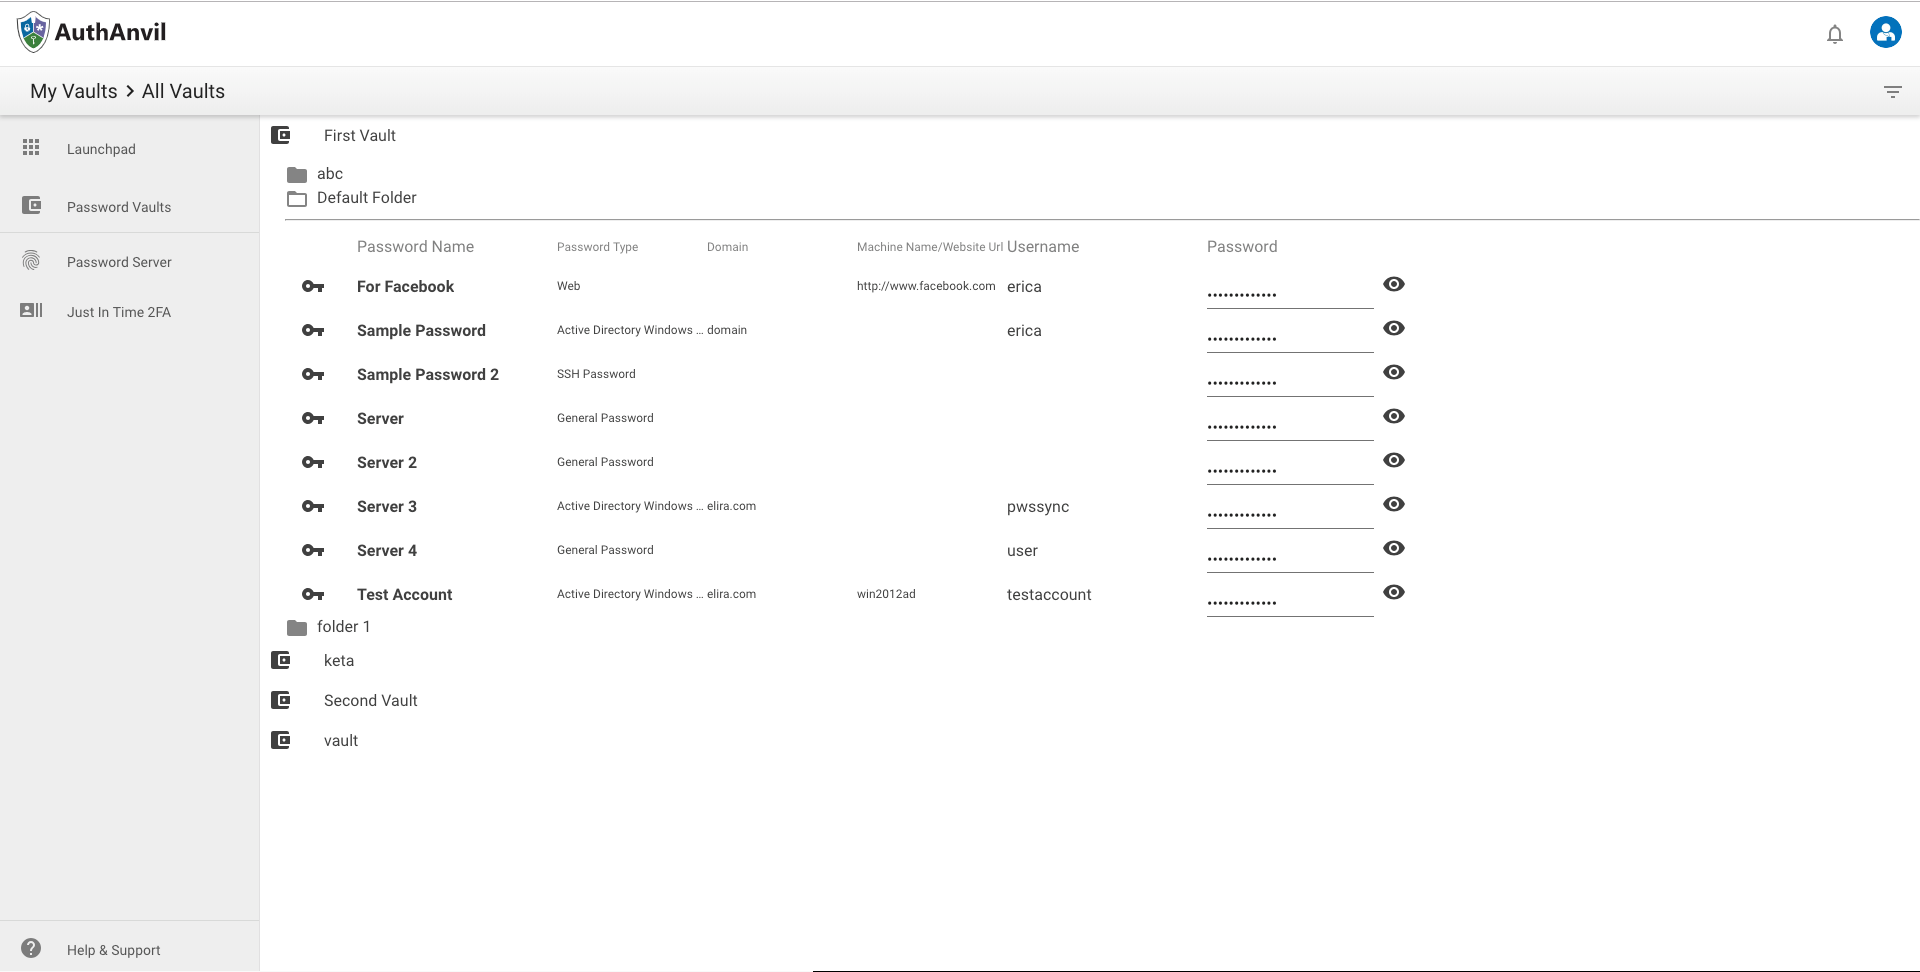Image resolution: width=1920 pixels, height=972 pixels.
Task: Click the Just In Time 2FA icon
Action: 31,311
